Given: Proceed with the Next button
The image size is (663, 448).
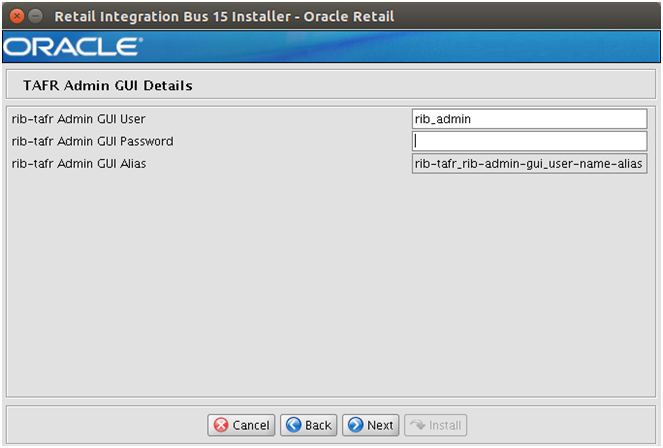Looking at the screenshot, I should (x=370, y=425).
